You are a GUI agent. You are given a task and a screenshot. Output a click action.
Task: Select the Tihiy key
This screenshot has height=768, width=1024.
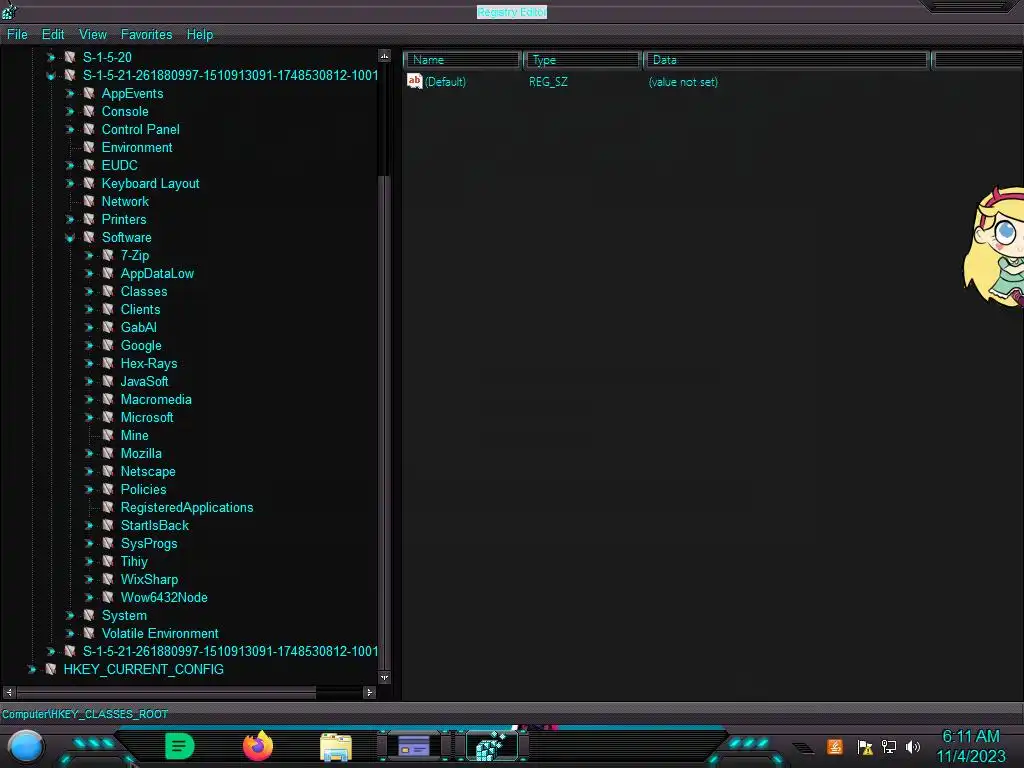[134, 562]
